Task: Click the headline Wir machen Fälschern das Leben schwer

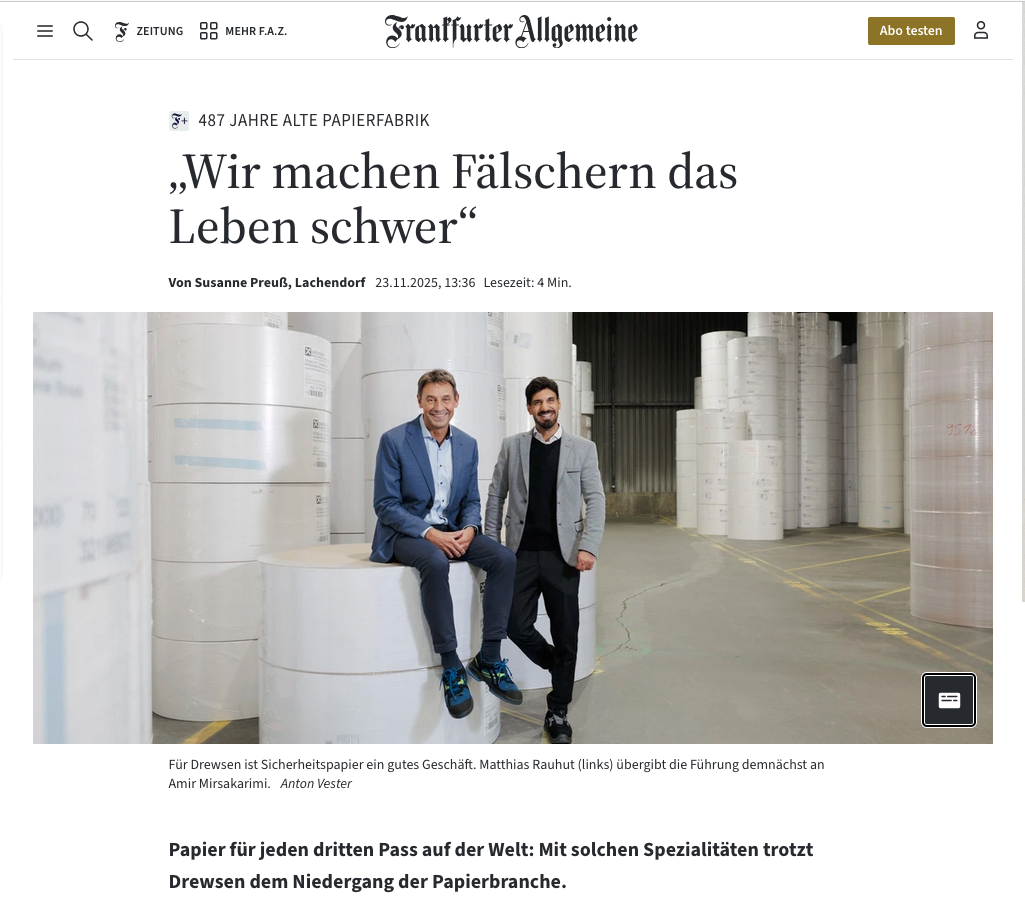Action: [453, 199]
